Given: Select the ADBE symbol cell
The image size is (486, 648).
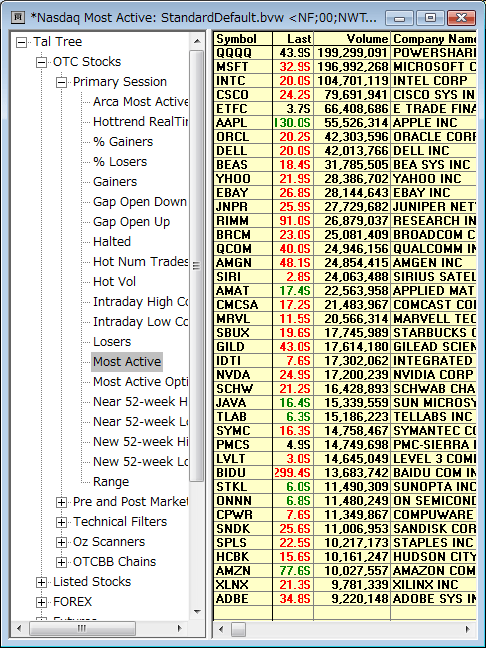Looking at the screenshot, I should pos(243,599).
